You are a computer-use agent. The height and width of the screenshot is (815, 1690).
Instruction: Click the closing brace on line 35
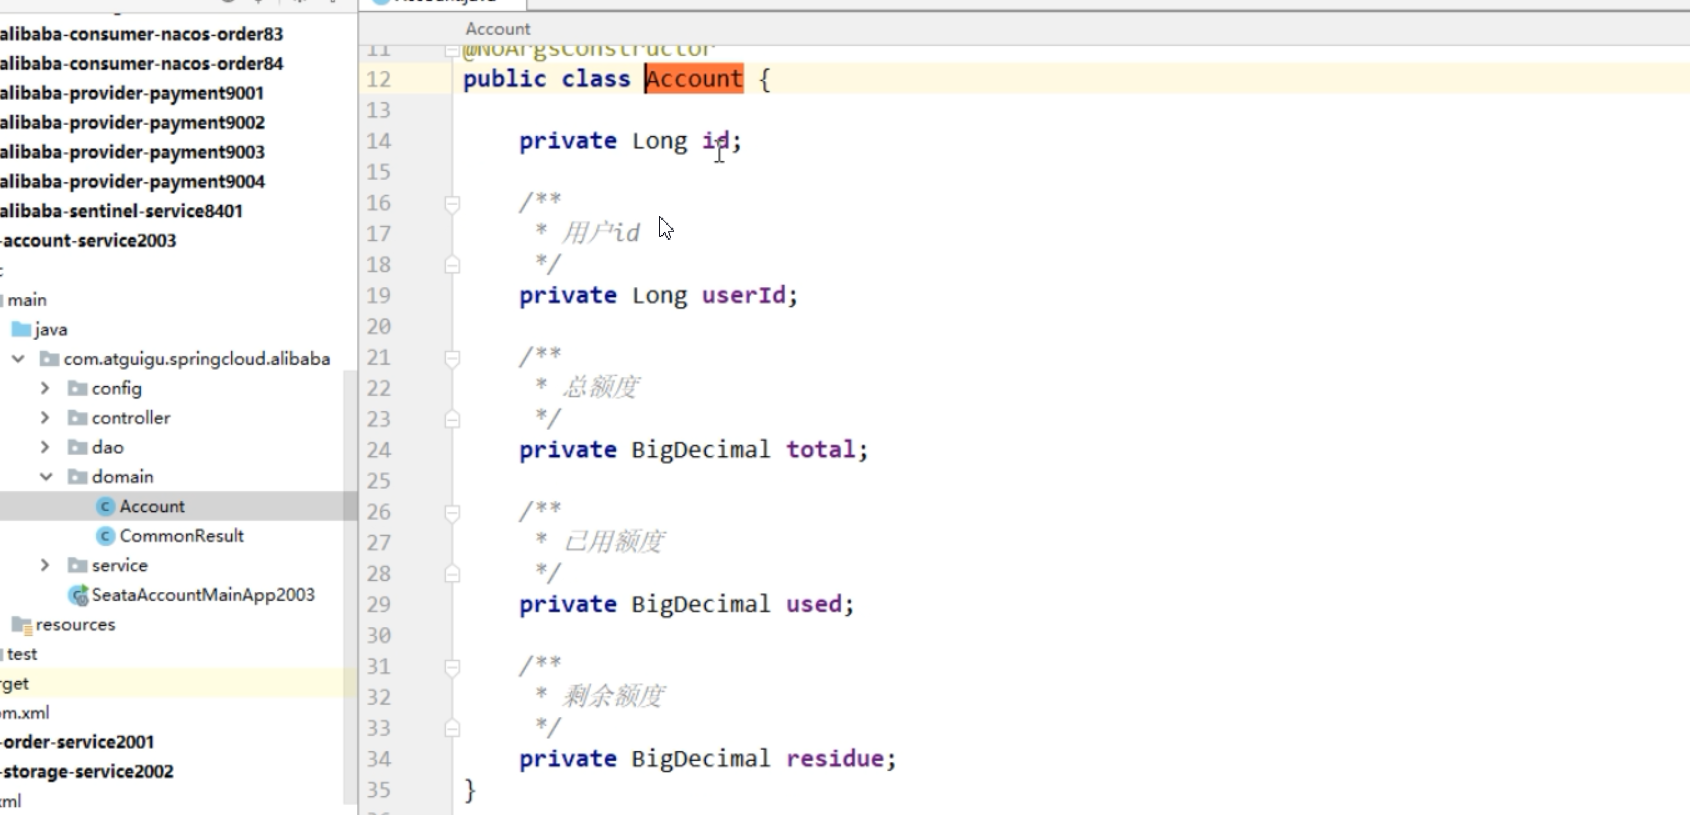470,790
